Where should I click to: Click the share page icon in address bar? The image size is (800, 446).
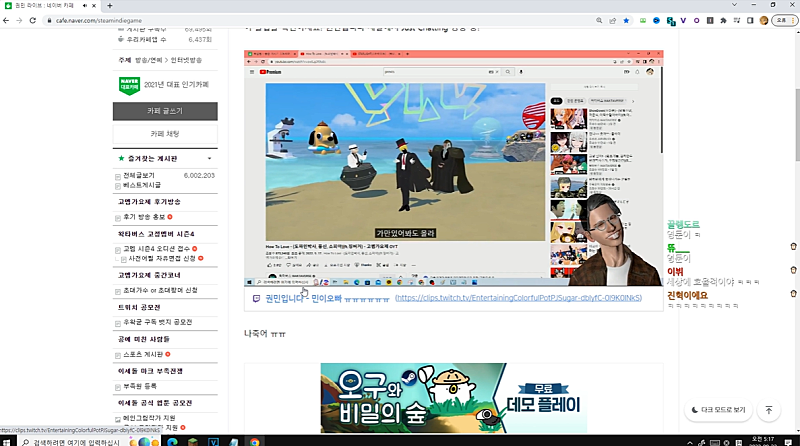click(x=612, y=20)
